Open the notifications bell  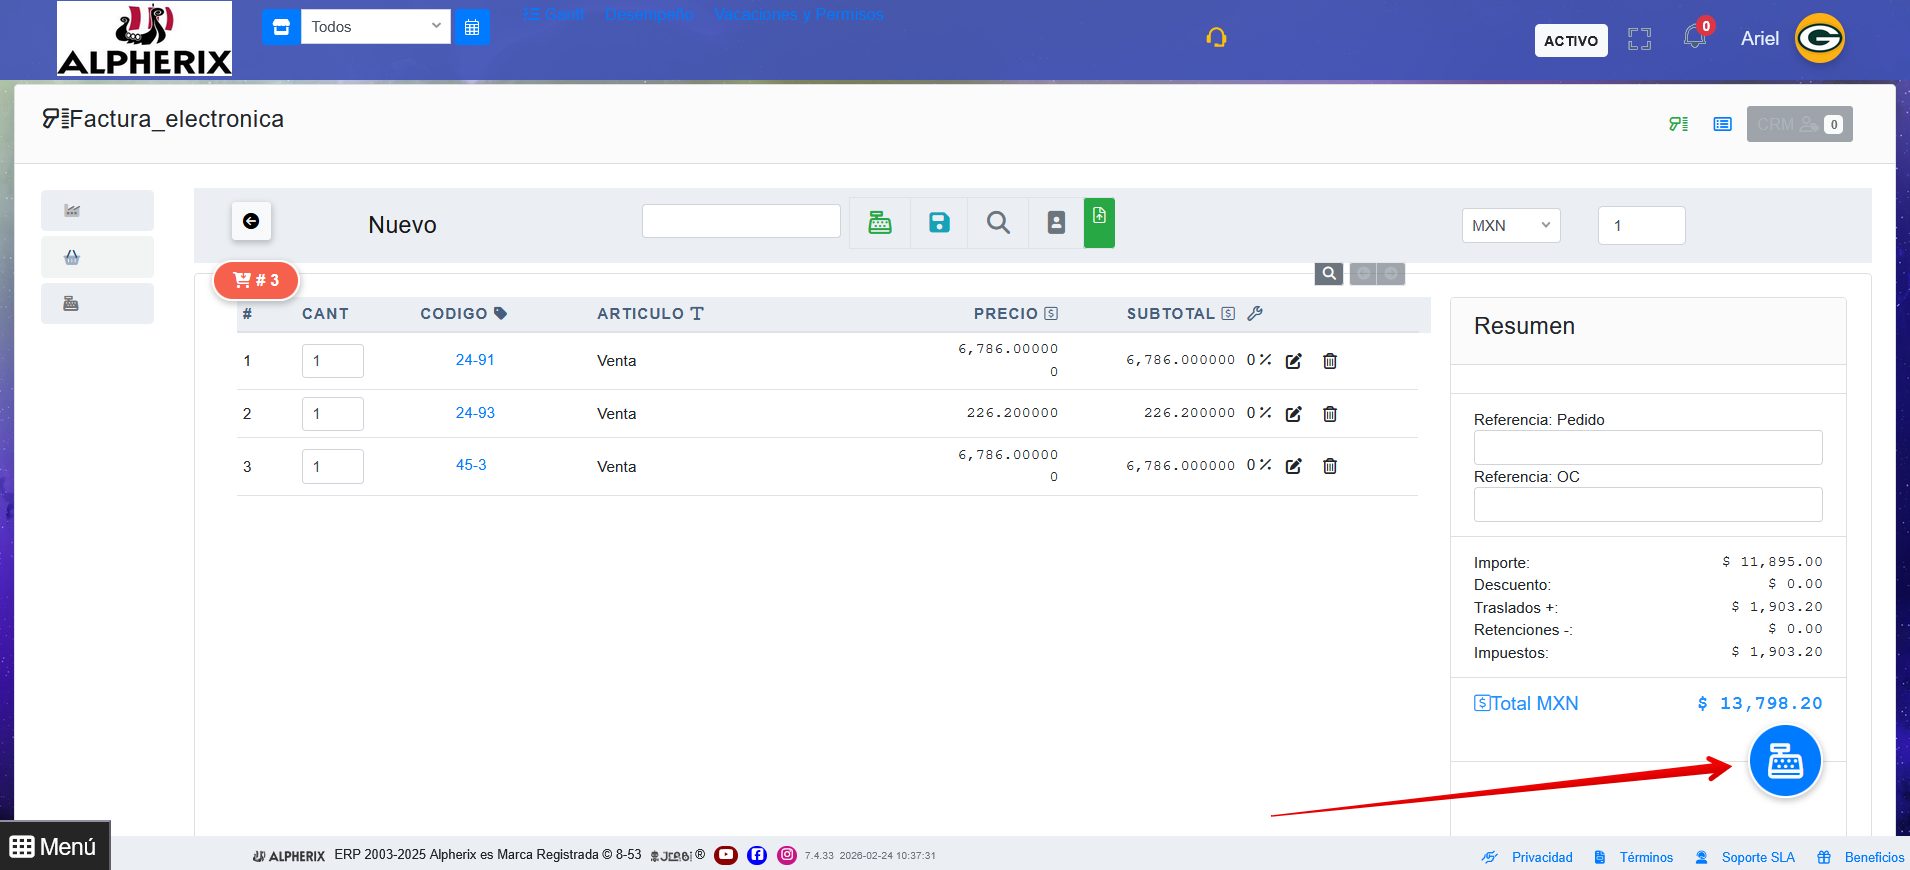pos(1694,38)
